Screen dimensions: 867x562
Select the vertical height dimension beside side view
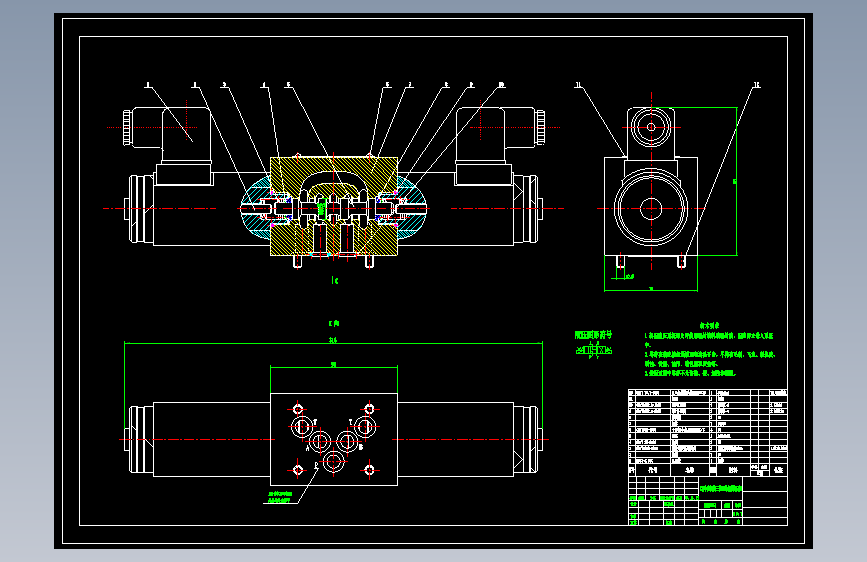(736, 181)
